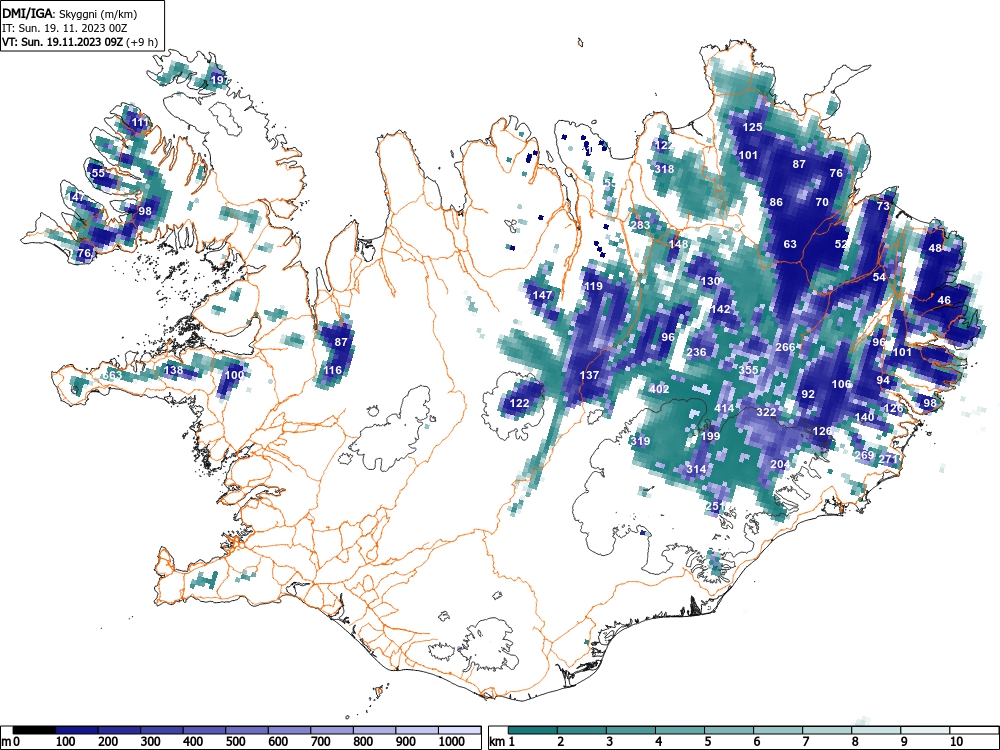Click visibility value 318 in the north
This screenshot has height=750, width=1000.
point(664,169)
